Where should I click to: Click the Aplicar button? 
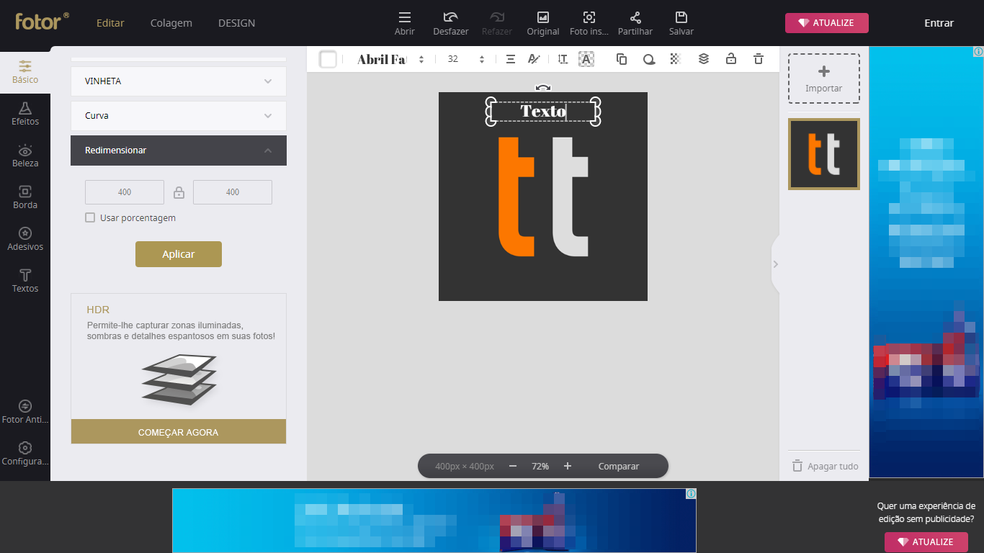(x=178, y=254)
